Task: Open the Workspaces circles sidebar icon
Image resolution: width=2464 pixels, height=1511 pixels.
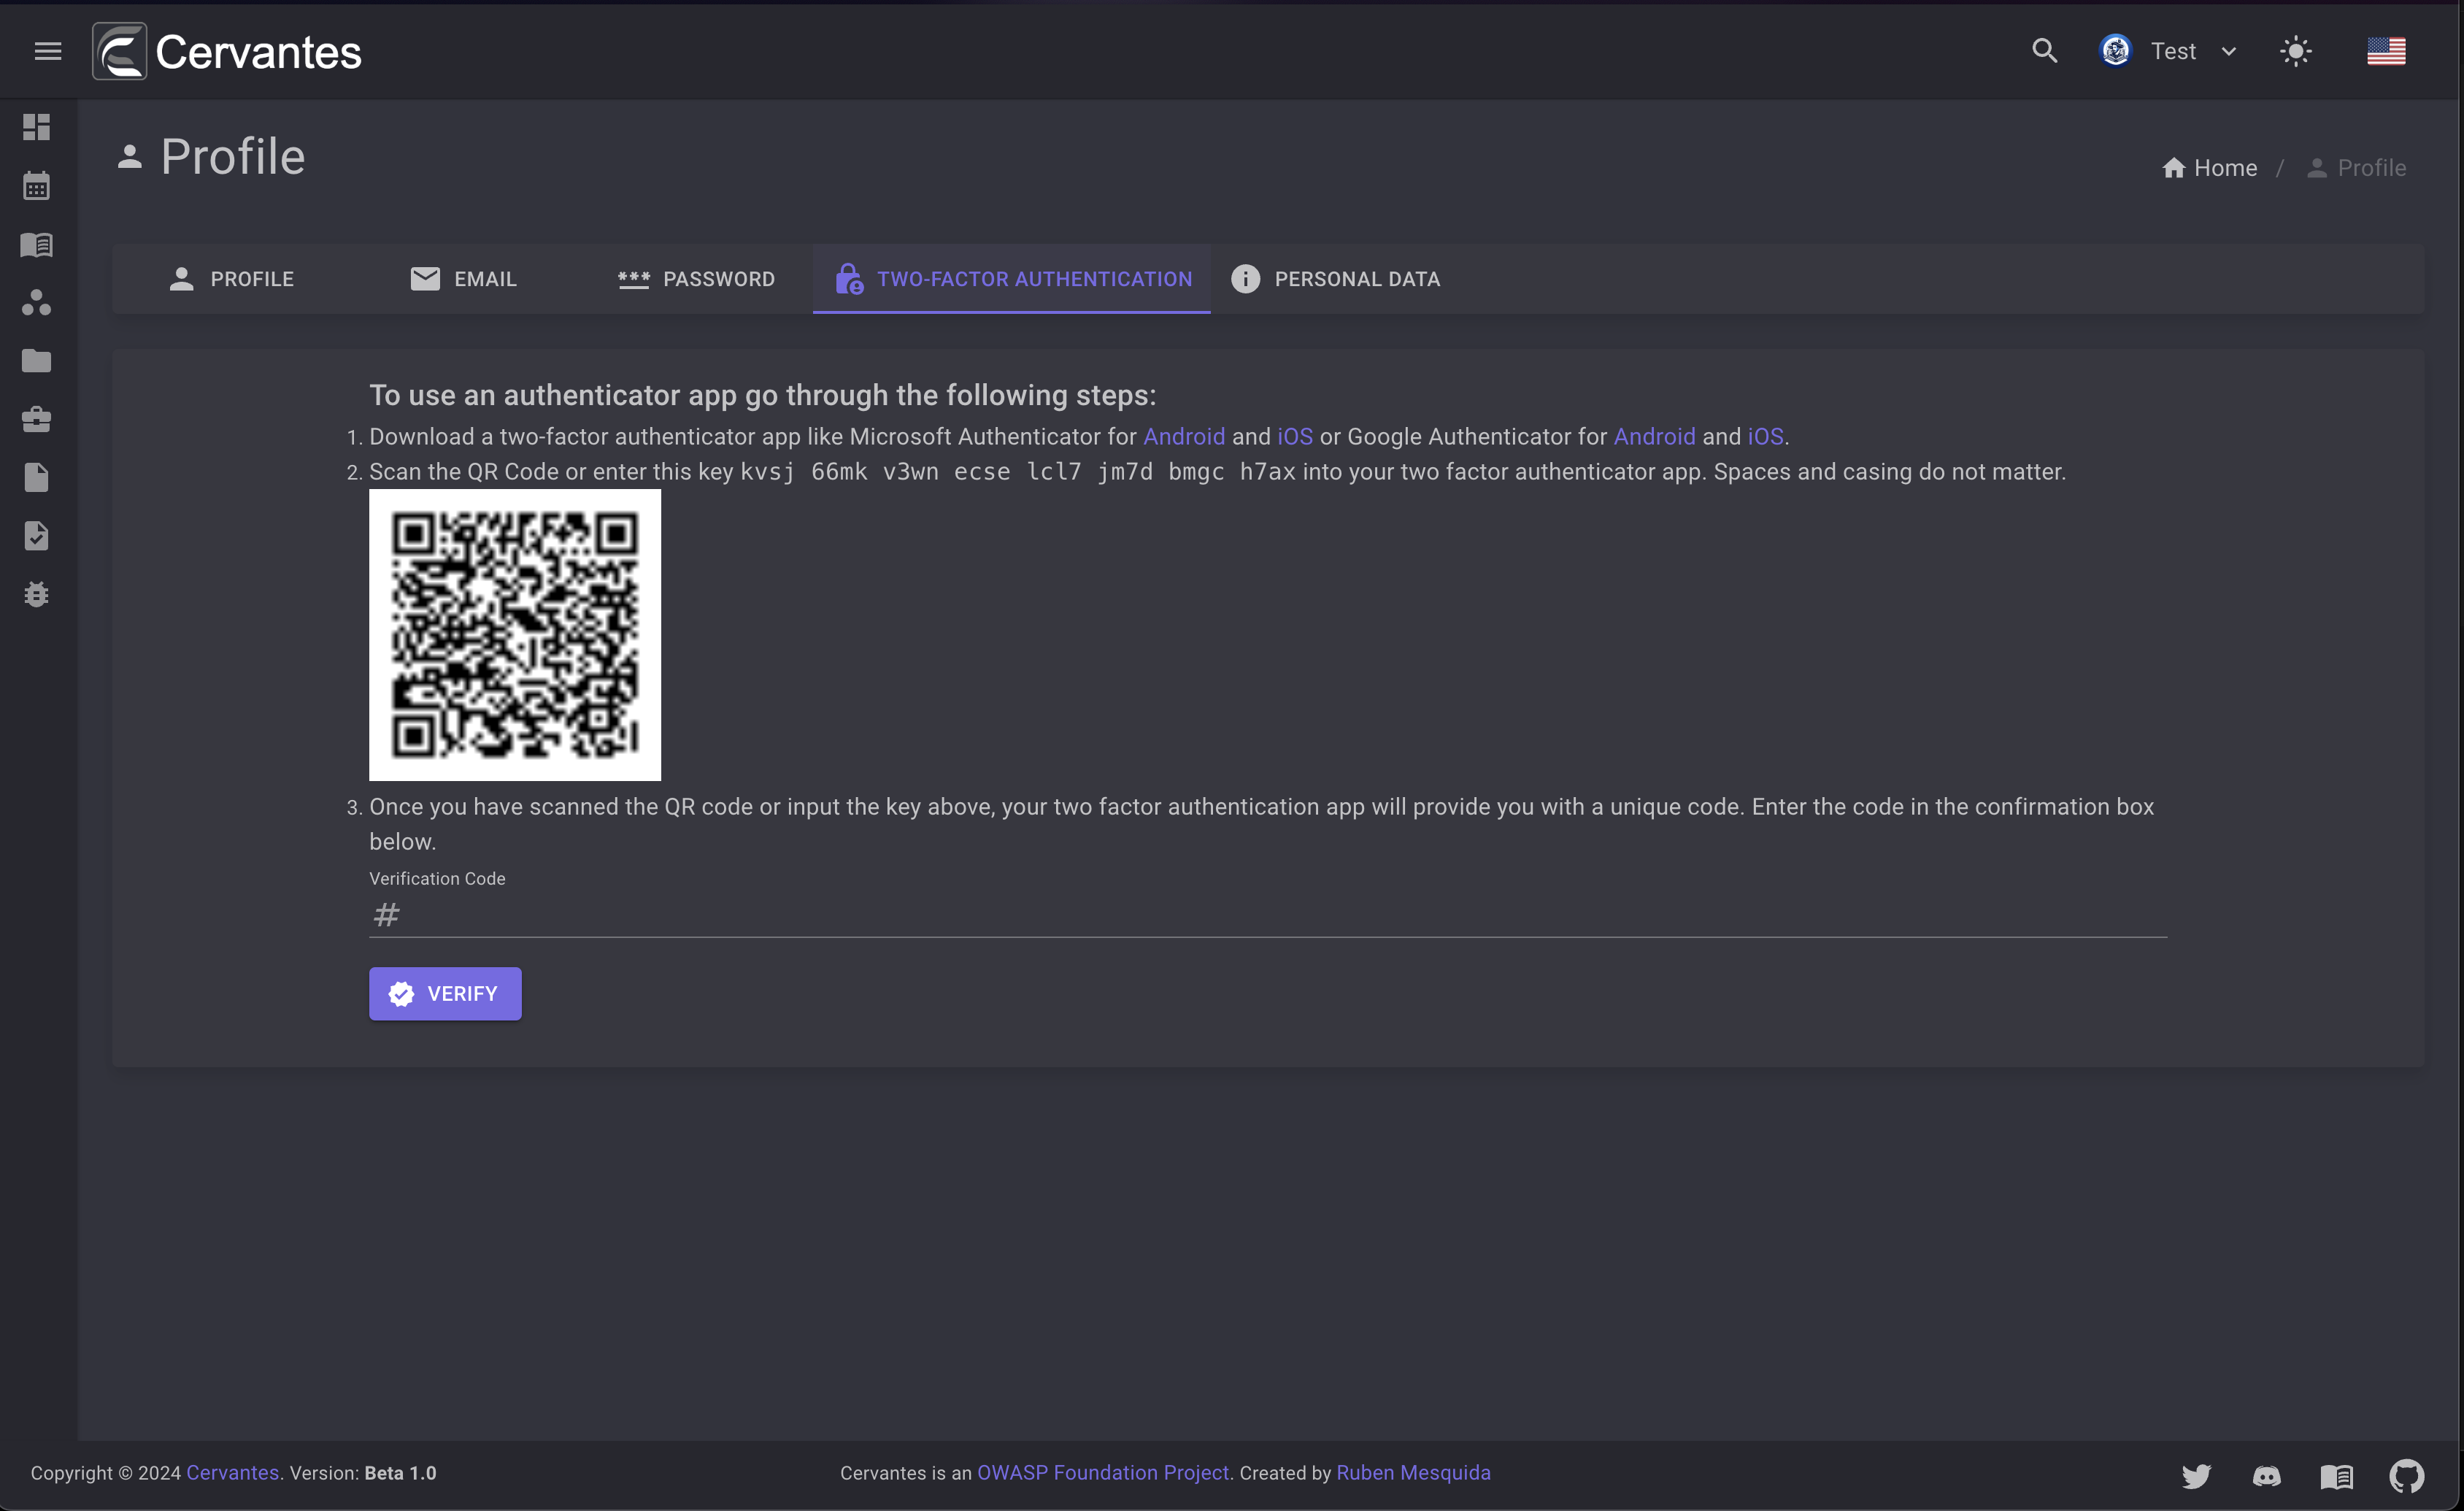Action: coord(37,303)
